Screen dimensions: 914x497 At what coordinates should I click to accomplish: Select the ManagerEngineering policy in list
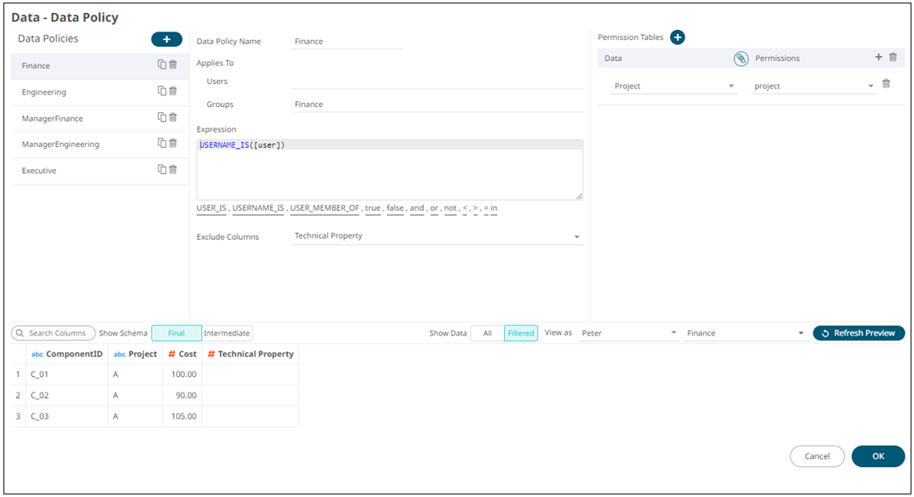pyautogui.click(x=61, y=144)
